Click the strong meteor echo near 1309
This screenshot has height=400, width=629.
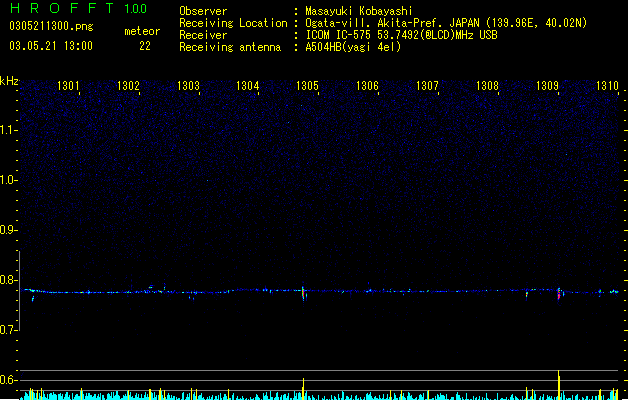click(559, 293)
